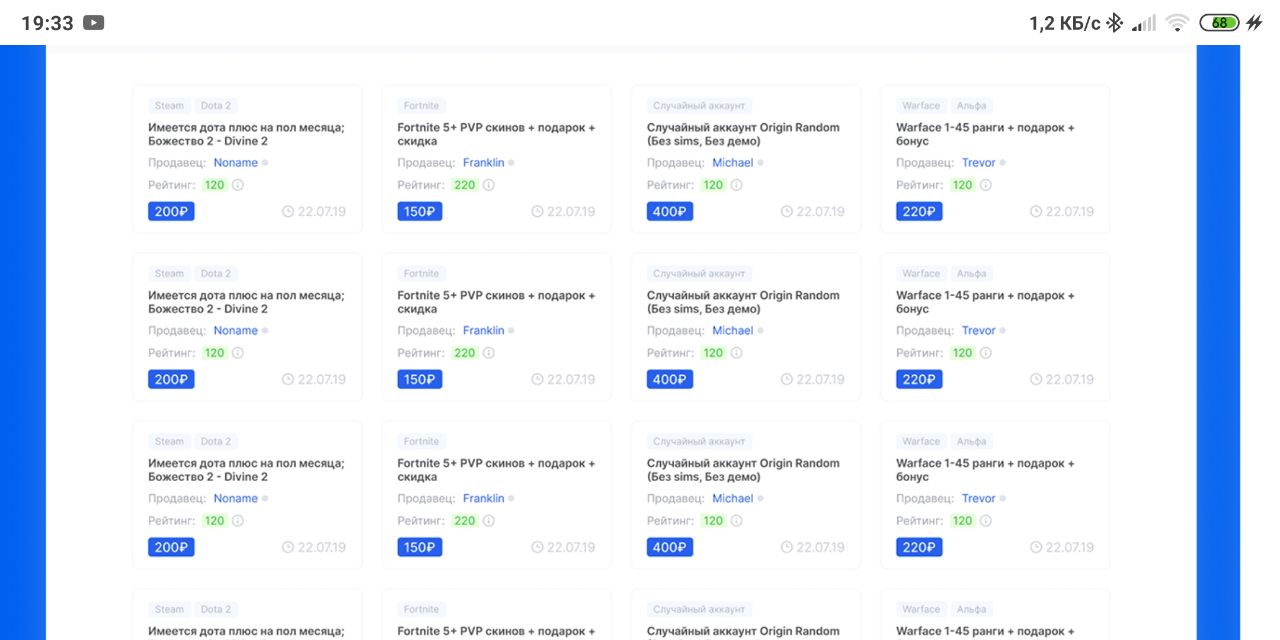
Task: Click rating info icon on second-row Fortnite card
Action: pyautogui.click(x=488, y=353)
